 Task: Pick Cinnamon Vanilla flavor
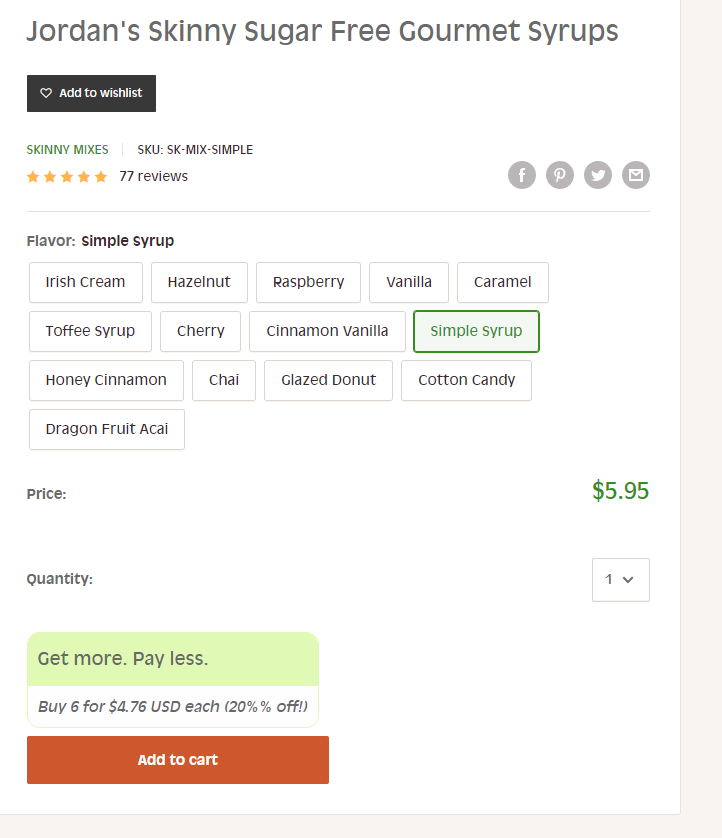(327, 331)
